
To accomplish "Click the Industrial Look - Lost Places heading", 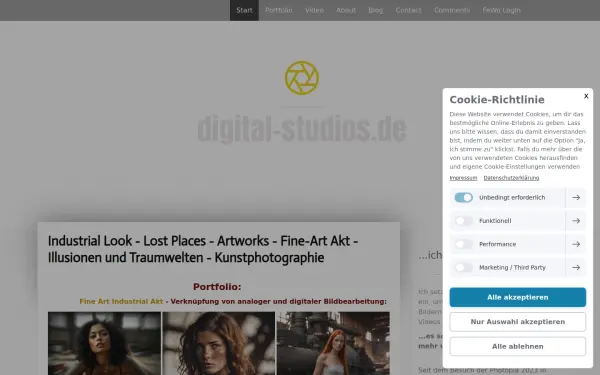I will click(203, 249).
